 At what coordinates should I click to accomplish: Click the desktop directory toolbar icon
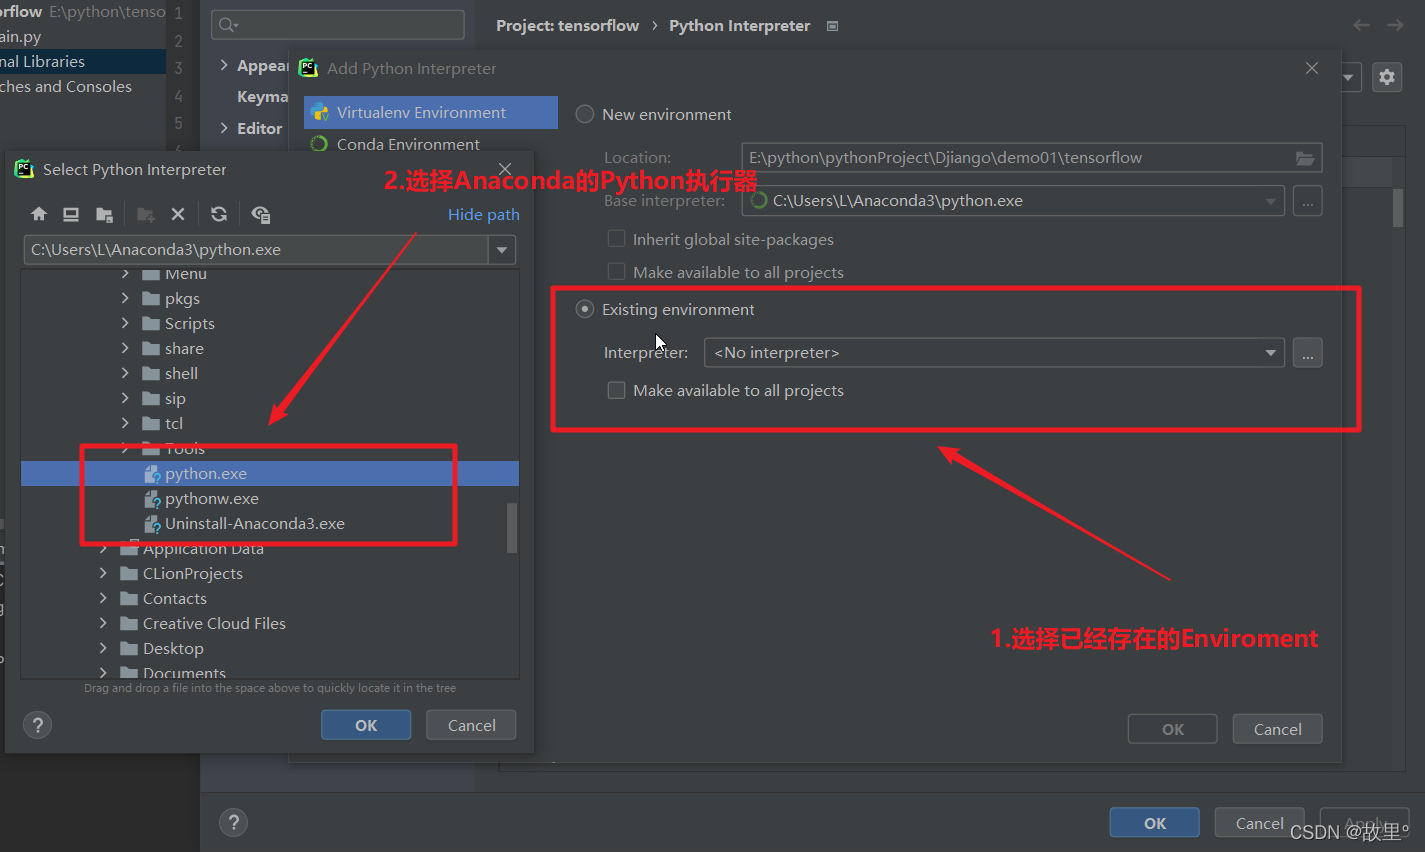[71, 214]
